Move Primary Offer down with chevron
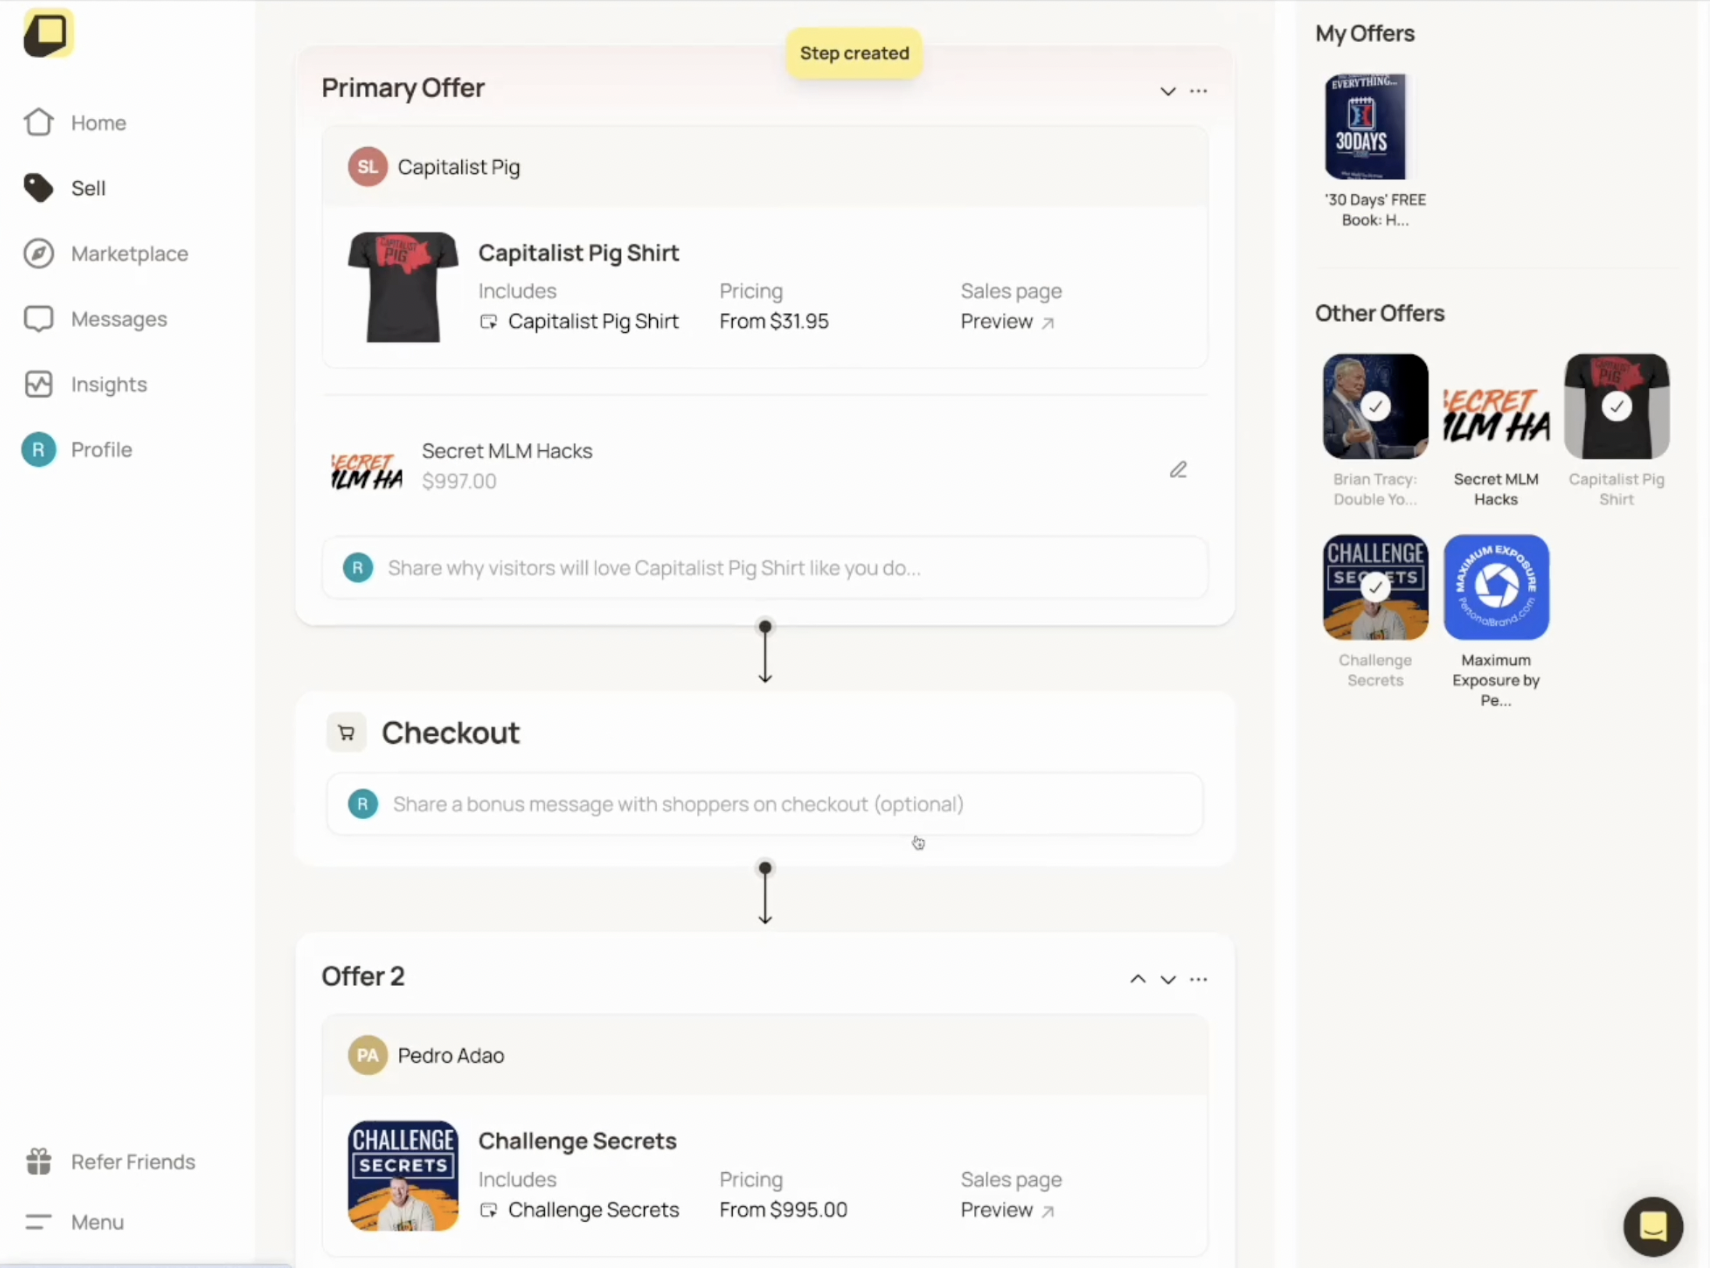 click(x=1167, y=91)
